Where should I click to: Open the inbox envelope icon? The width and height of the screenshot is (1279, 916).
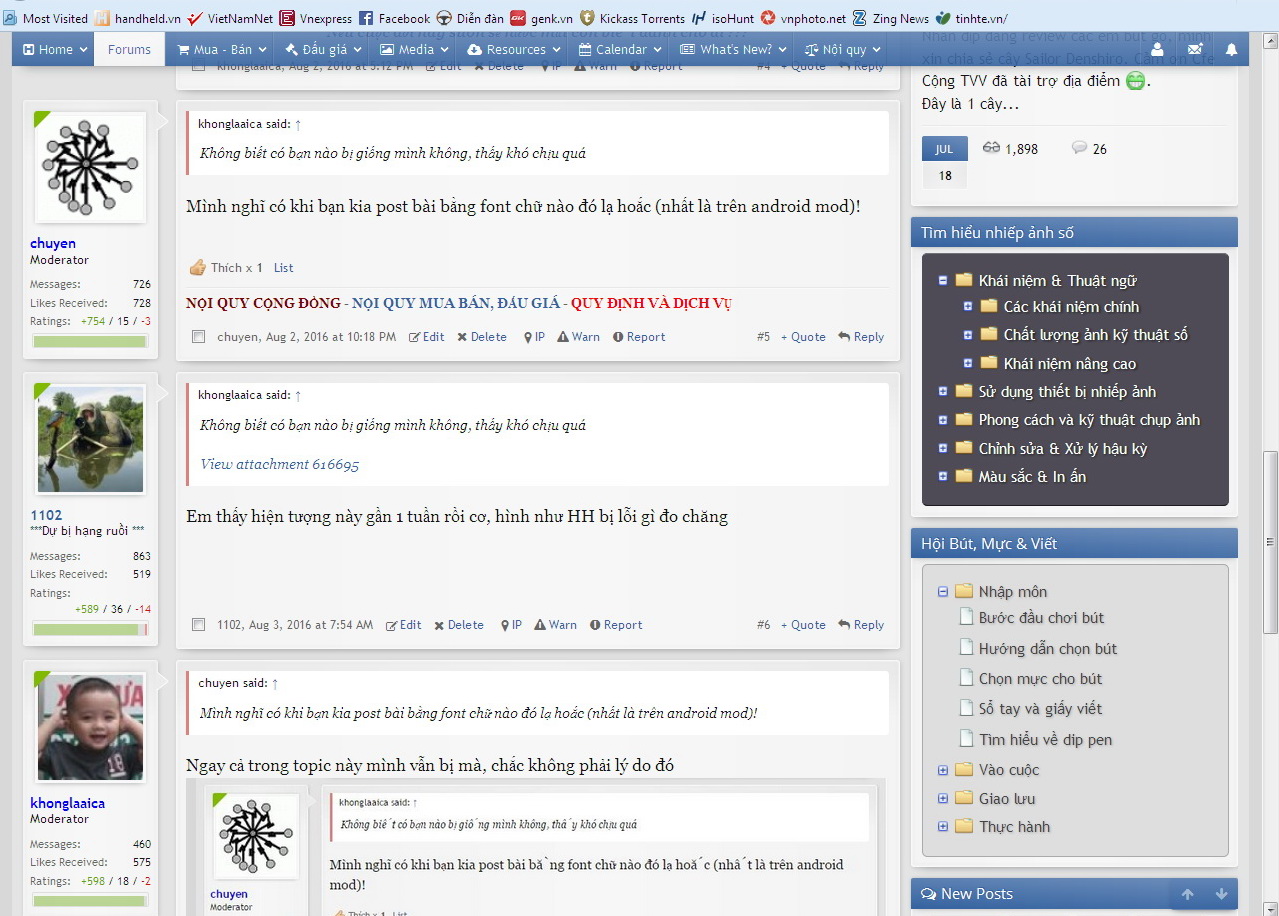(x=1194, y=49)
